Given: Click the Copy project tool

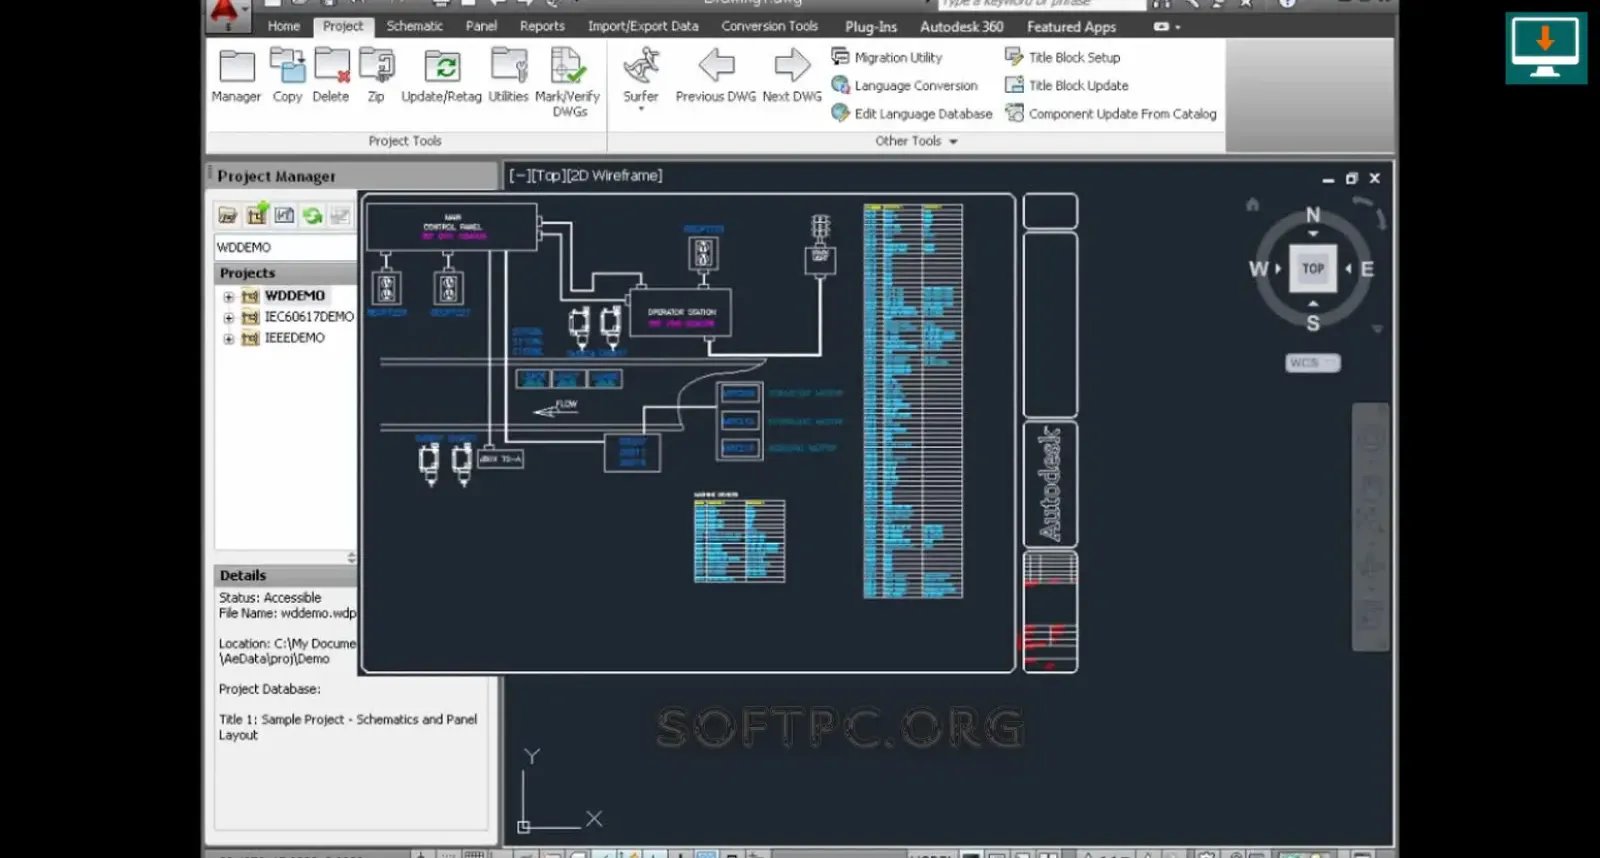Looking at the screenshot, I should [287, 75].
